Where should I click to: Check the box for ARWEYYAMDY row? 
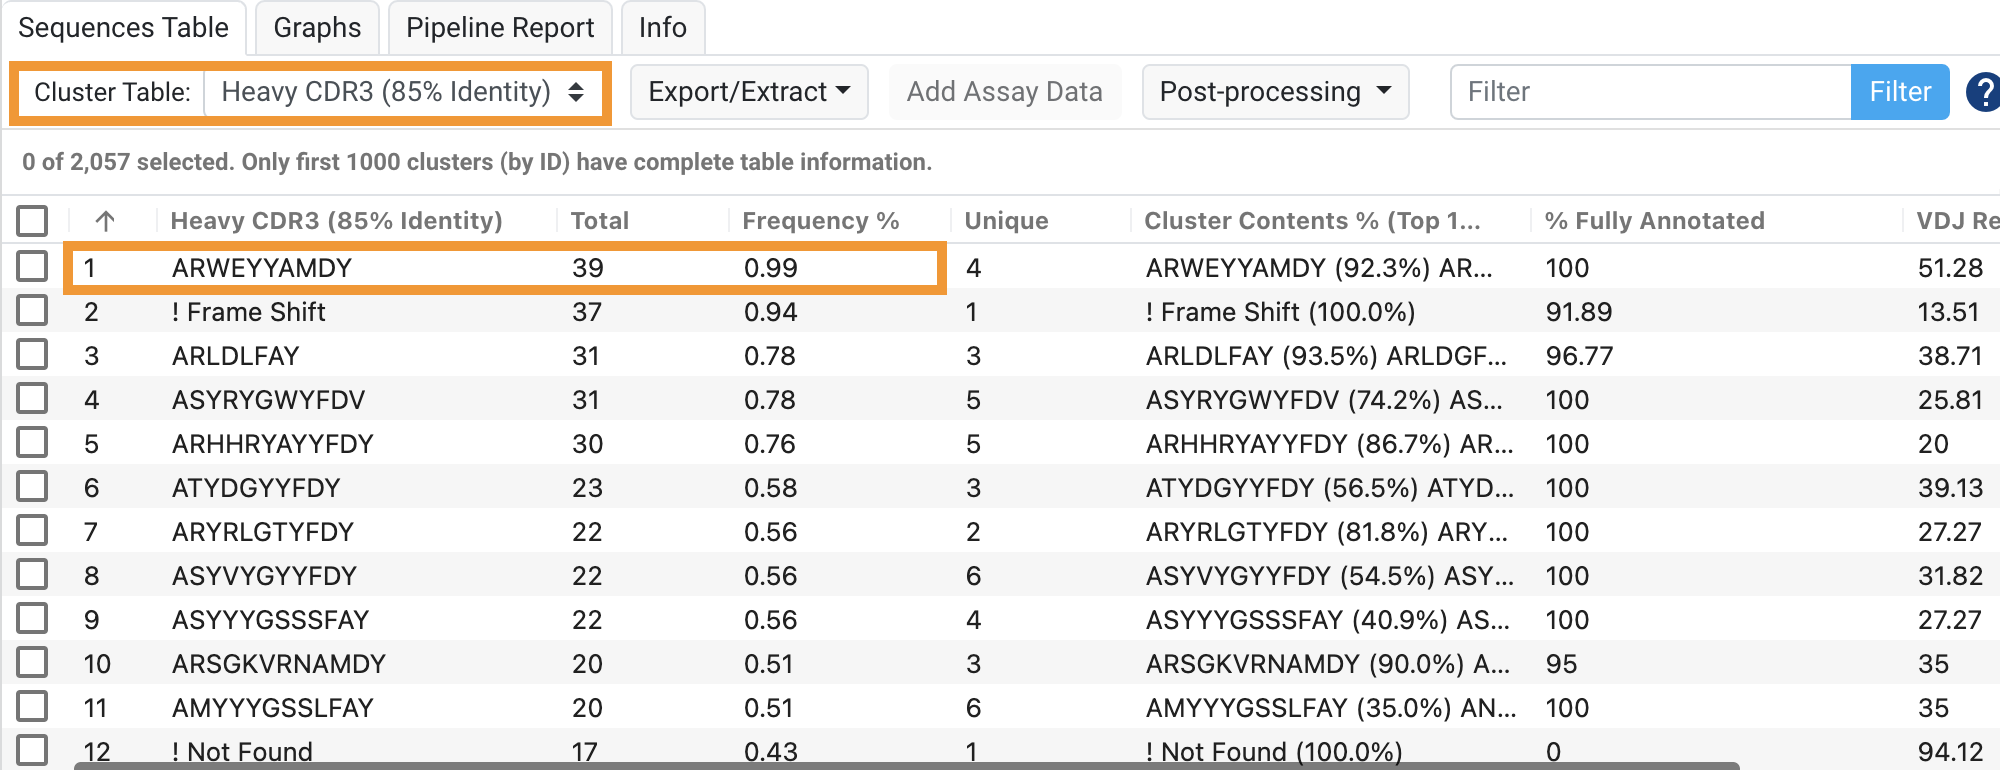32,267
